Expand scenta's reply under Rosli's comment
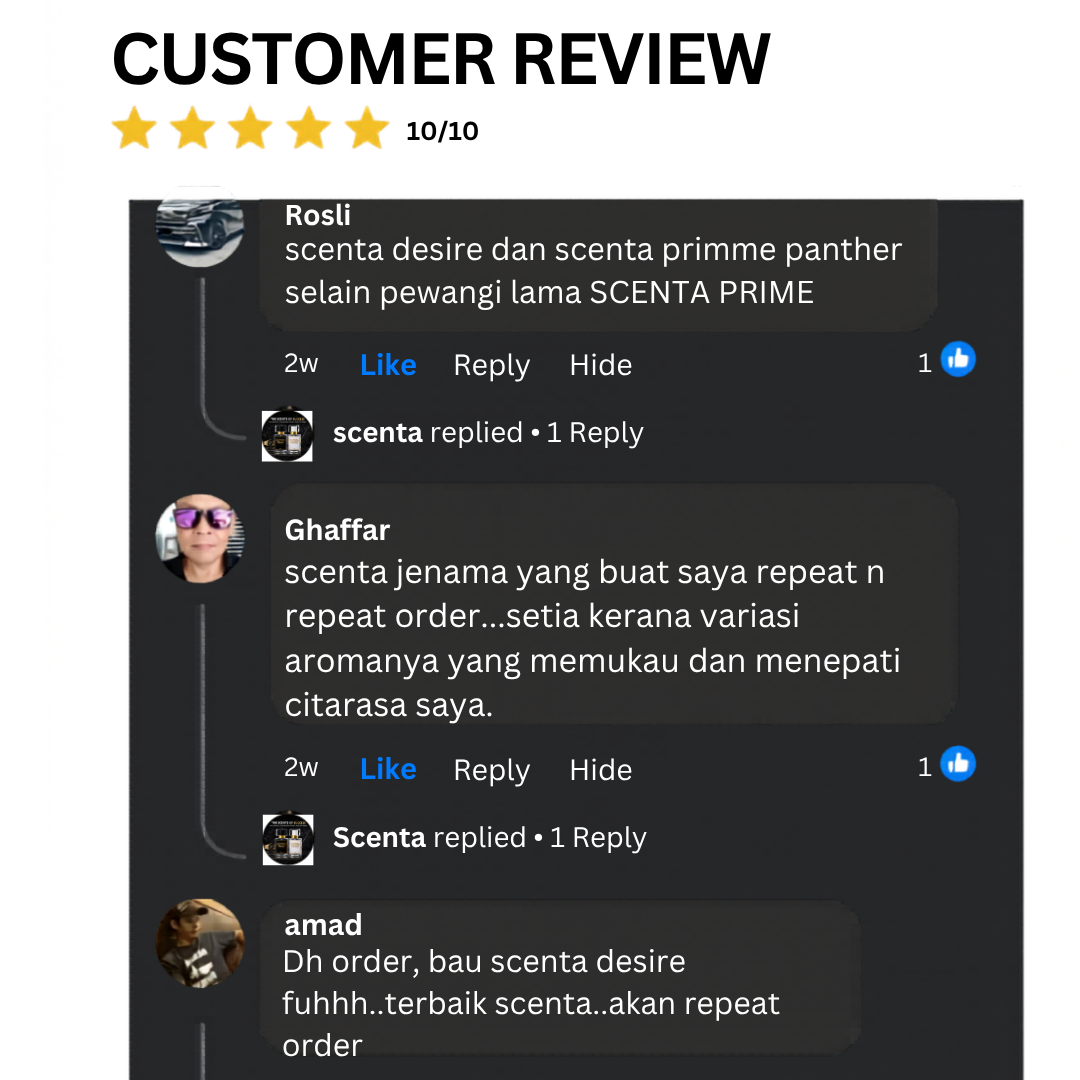The height and width of the screenshot is (1080, 1080). (x=488, y=433)
